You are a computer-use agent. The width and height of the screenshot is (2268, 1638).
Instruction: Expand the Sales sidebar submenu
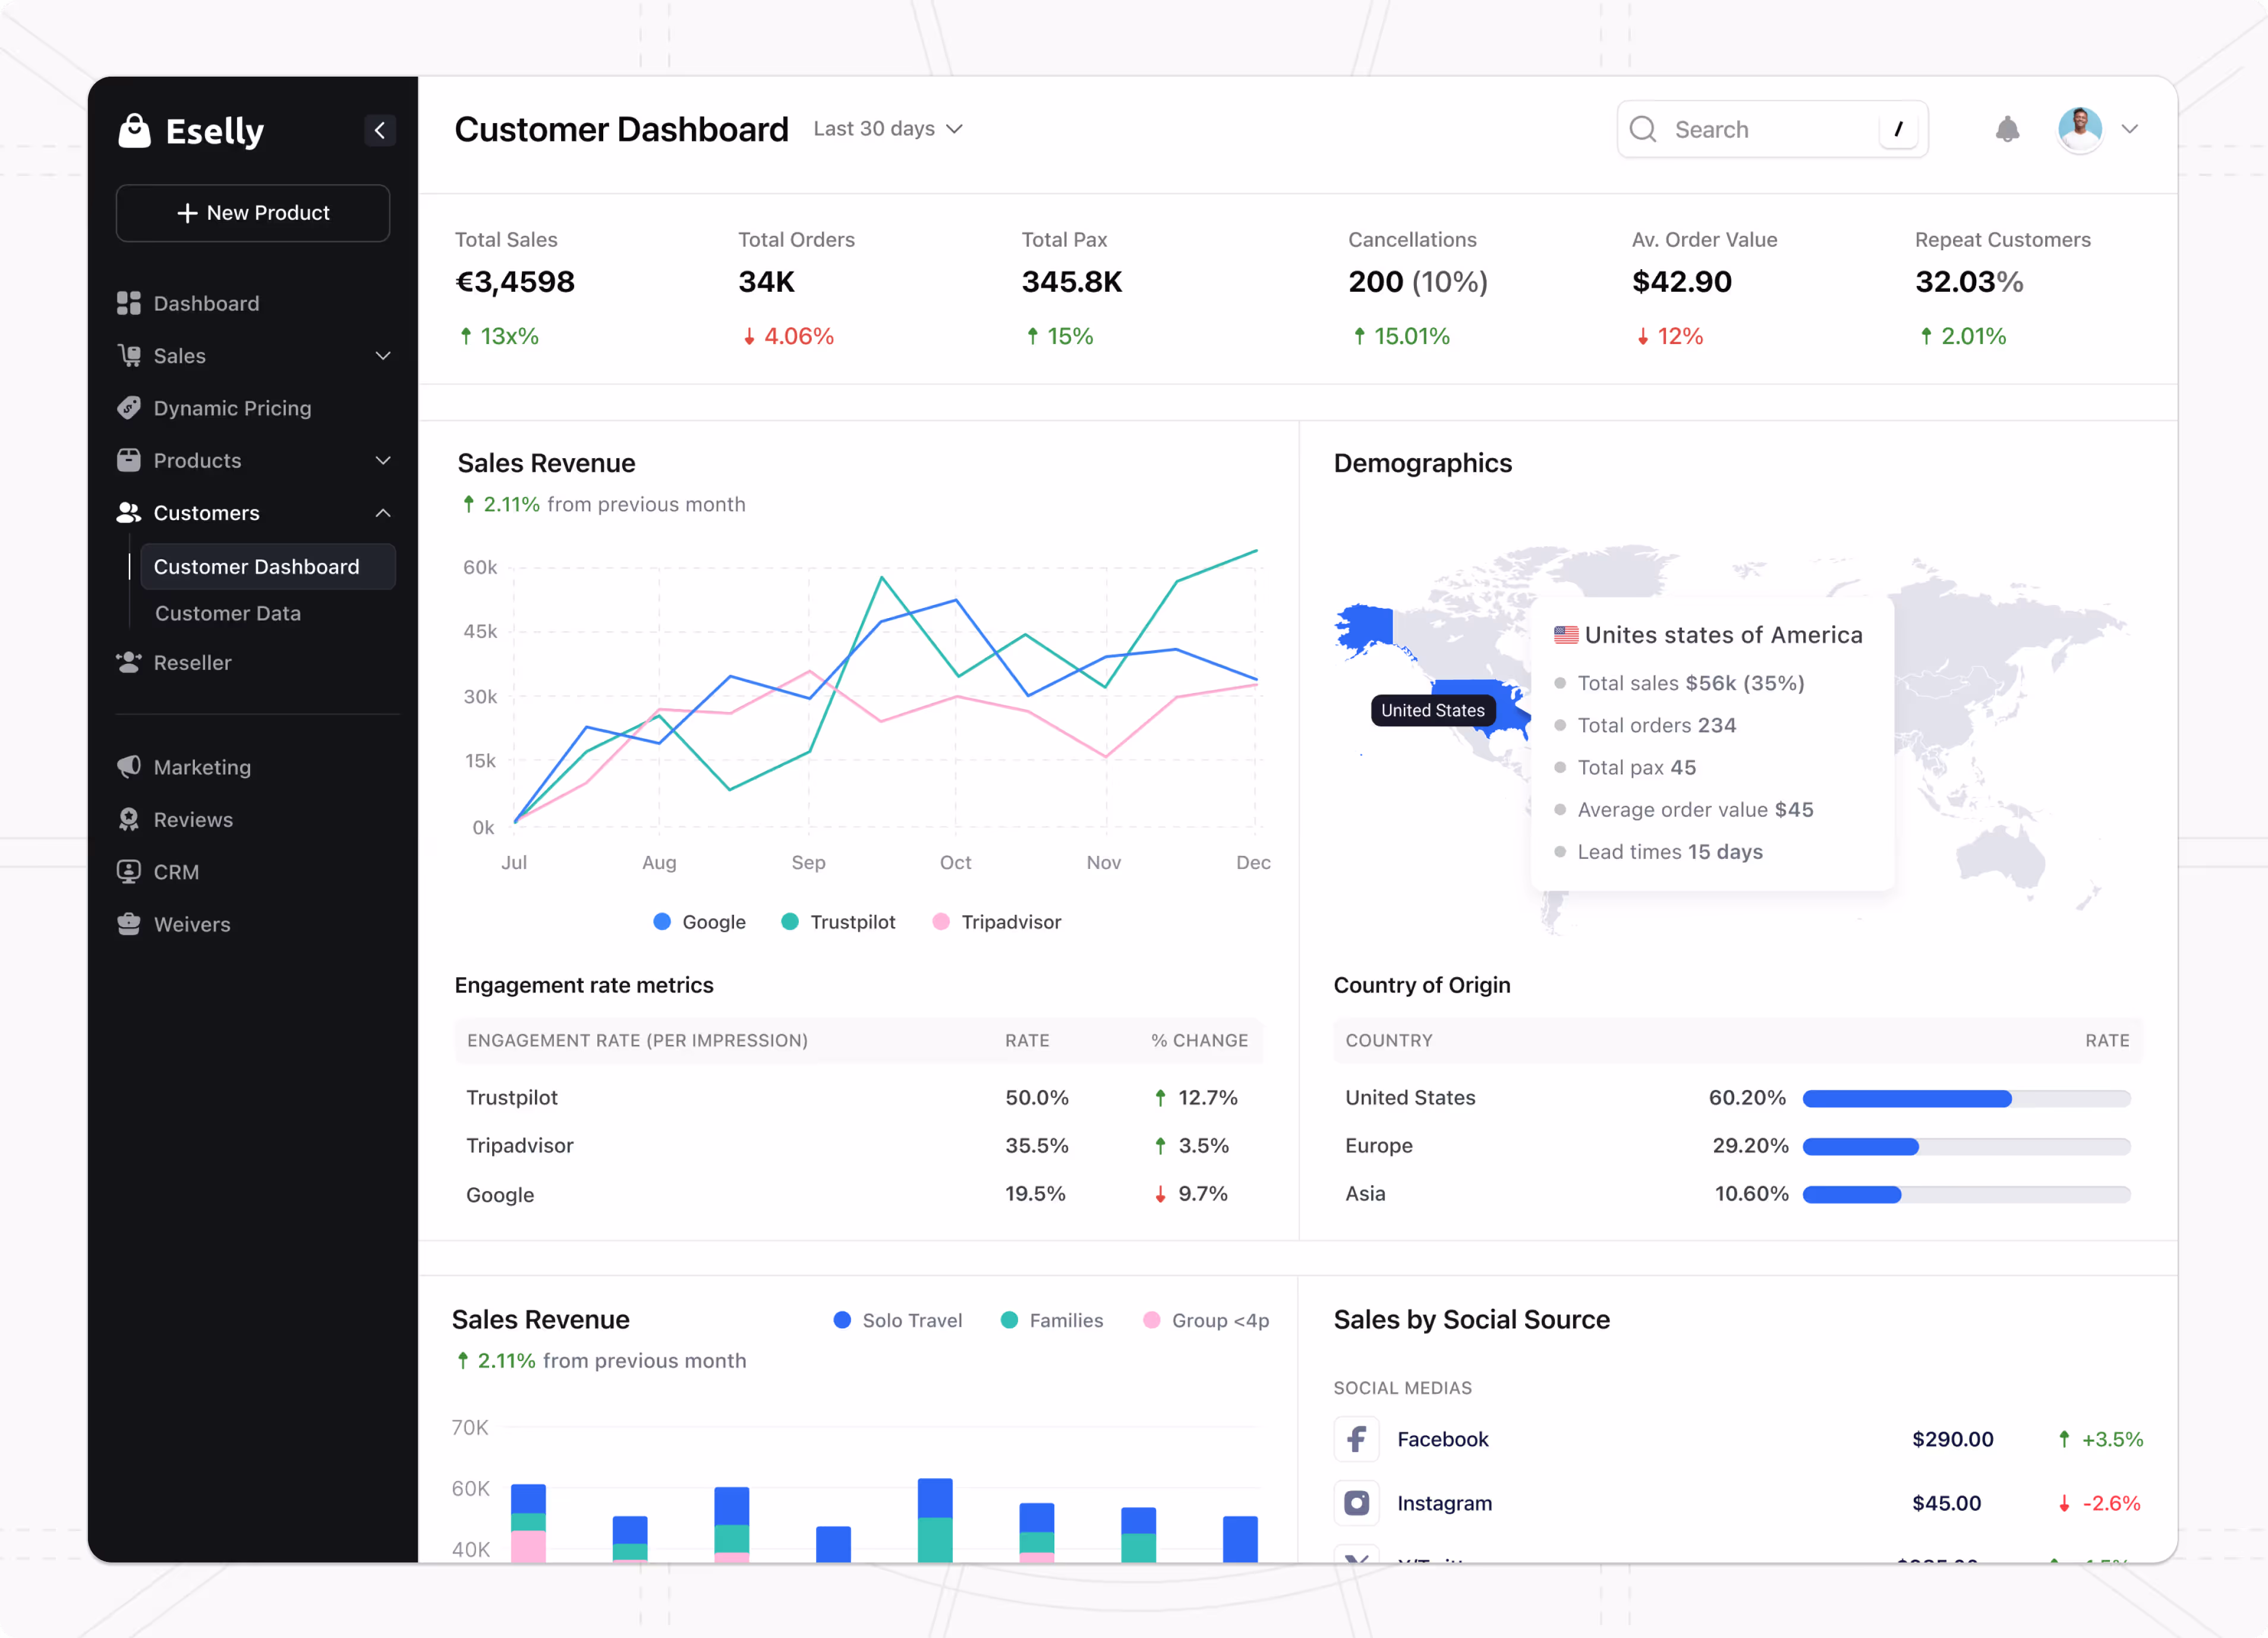pos(382,356)
